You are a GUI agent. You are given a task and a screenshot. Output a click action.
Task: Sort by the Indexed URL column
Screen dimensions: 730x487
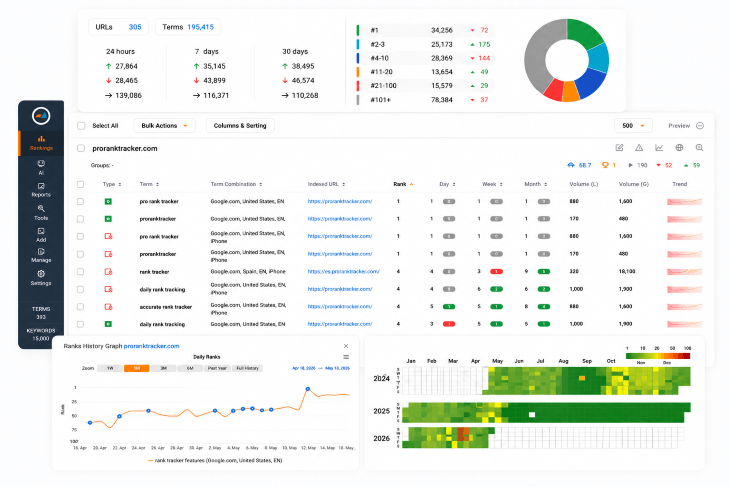(x=326, y=184)
